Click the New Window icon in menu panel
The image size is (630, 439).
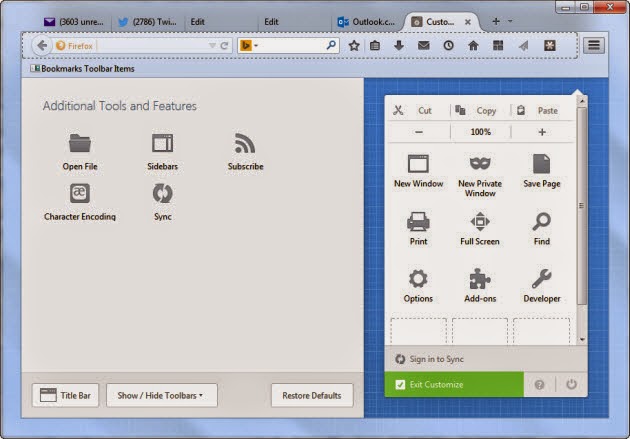pos(418,163)
